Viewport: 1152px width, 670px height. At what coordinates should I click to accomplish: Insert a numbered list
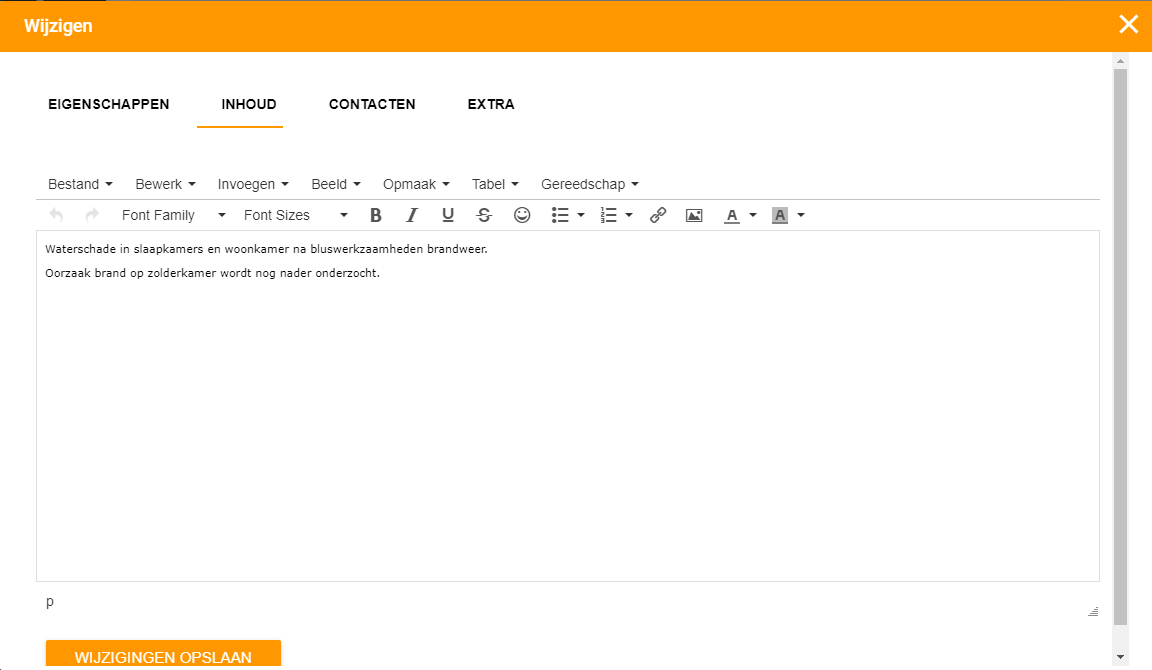pos(608,215)
